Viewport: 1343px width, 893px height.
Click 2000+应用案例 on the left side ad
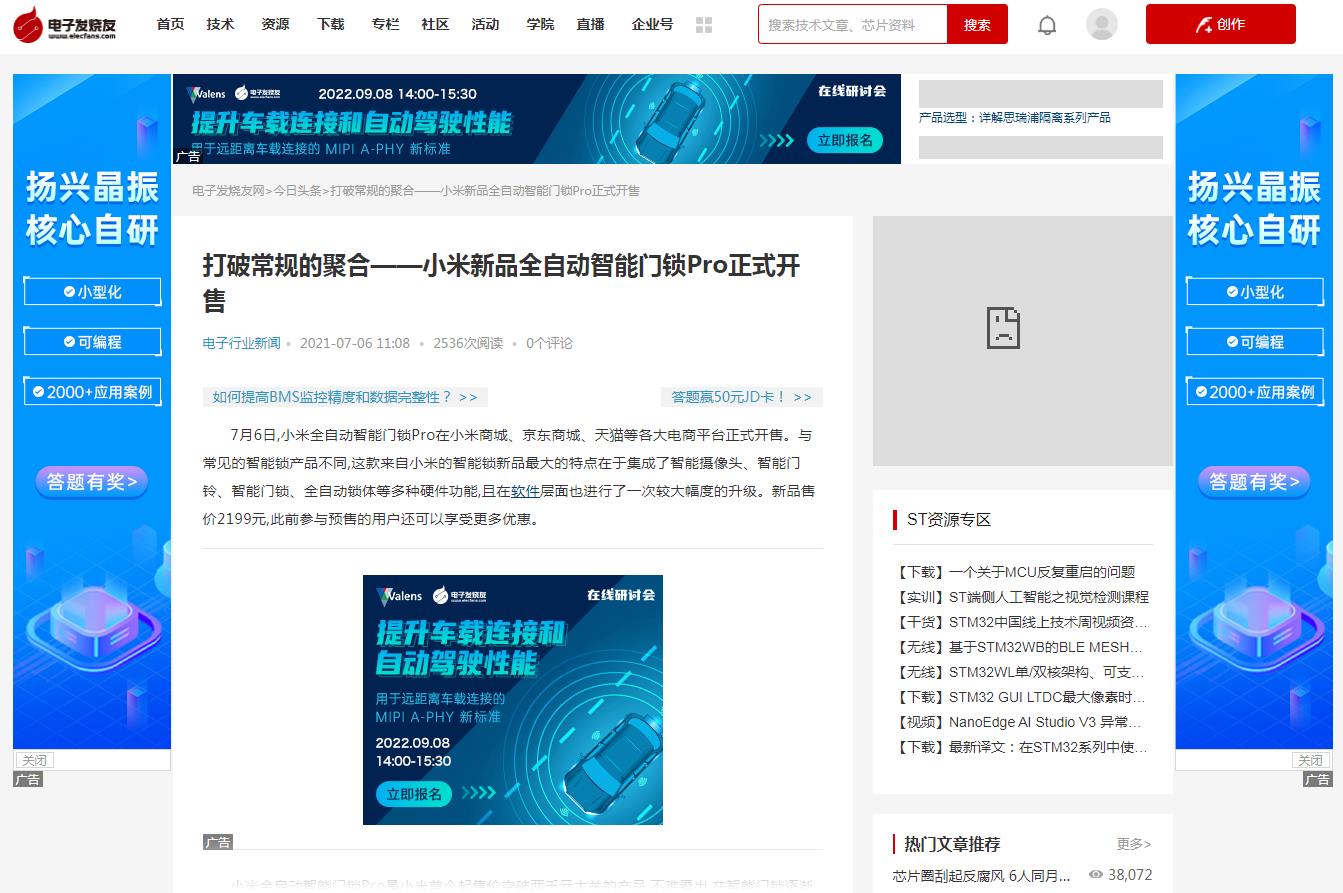click(x=92, y=392)
